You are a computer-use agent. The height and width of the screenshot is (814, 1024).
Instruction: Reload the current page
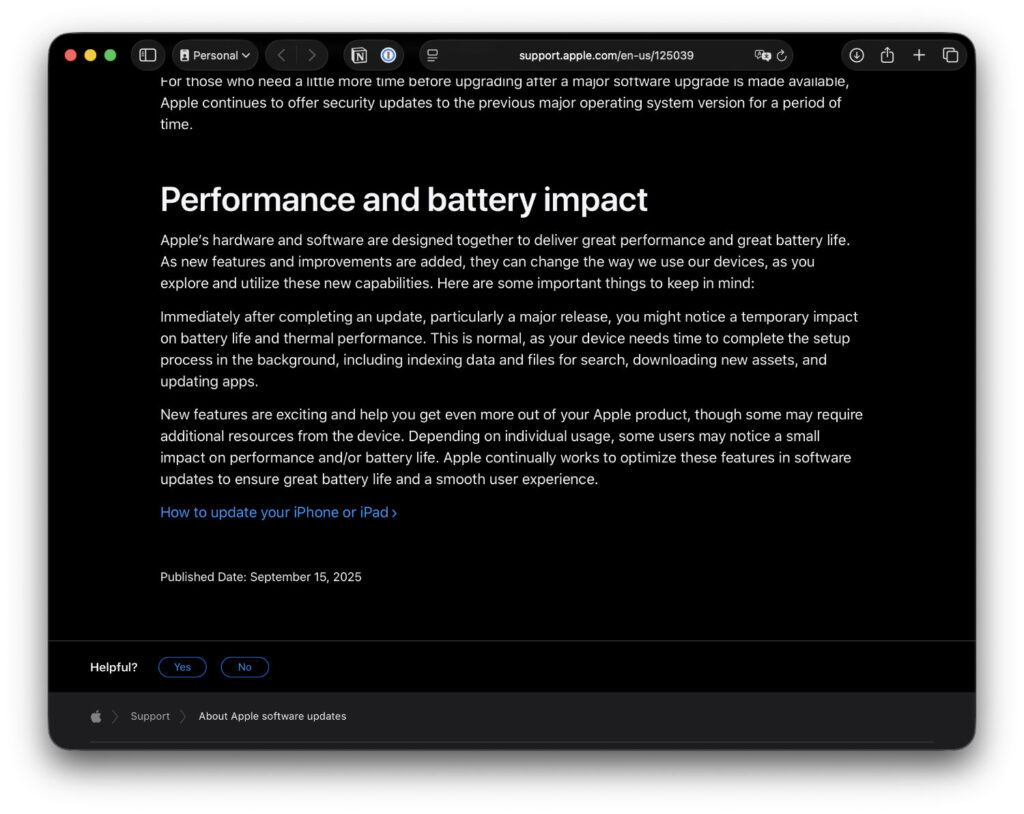(782, 55)
